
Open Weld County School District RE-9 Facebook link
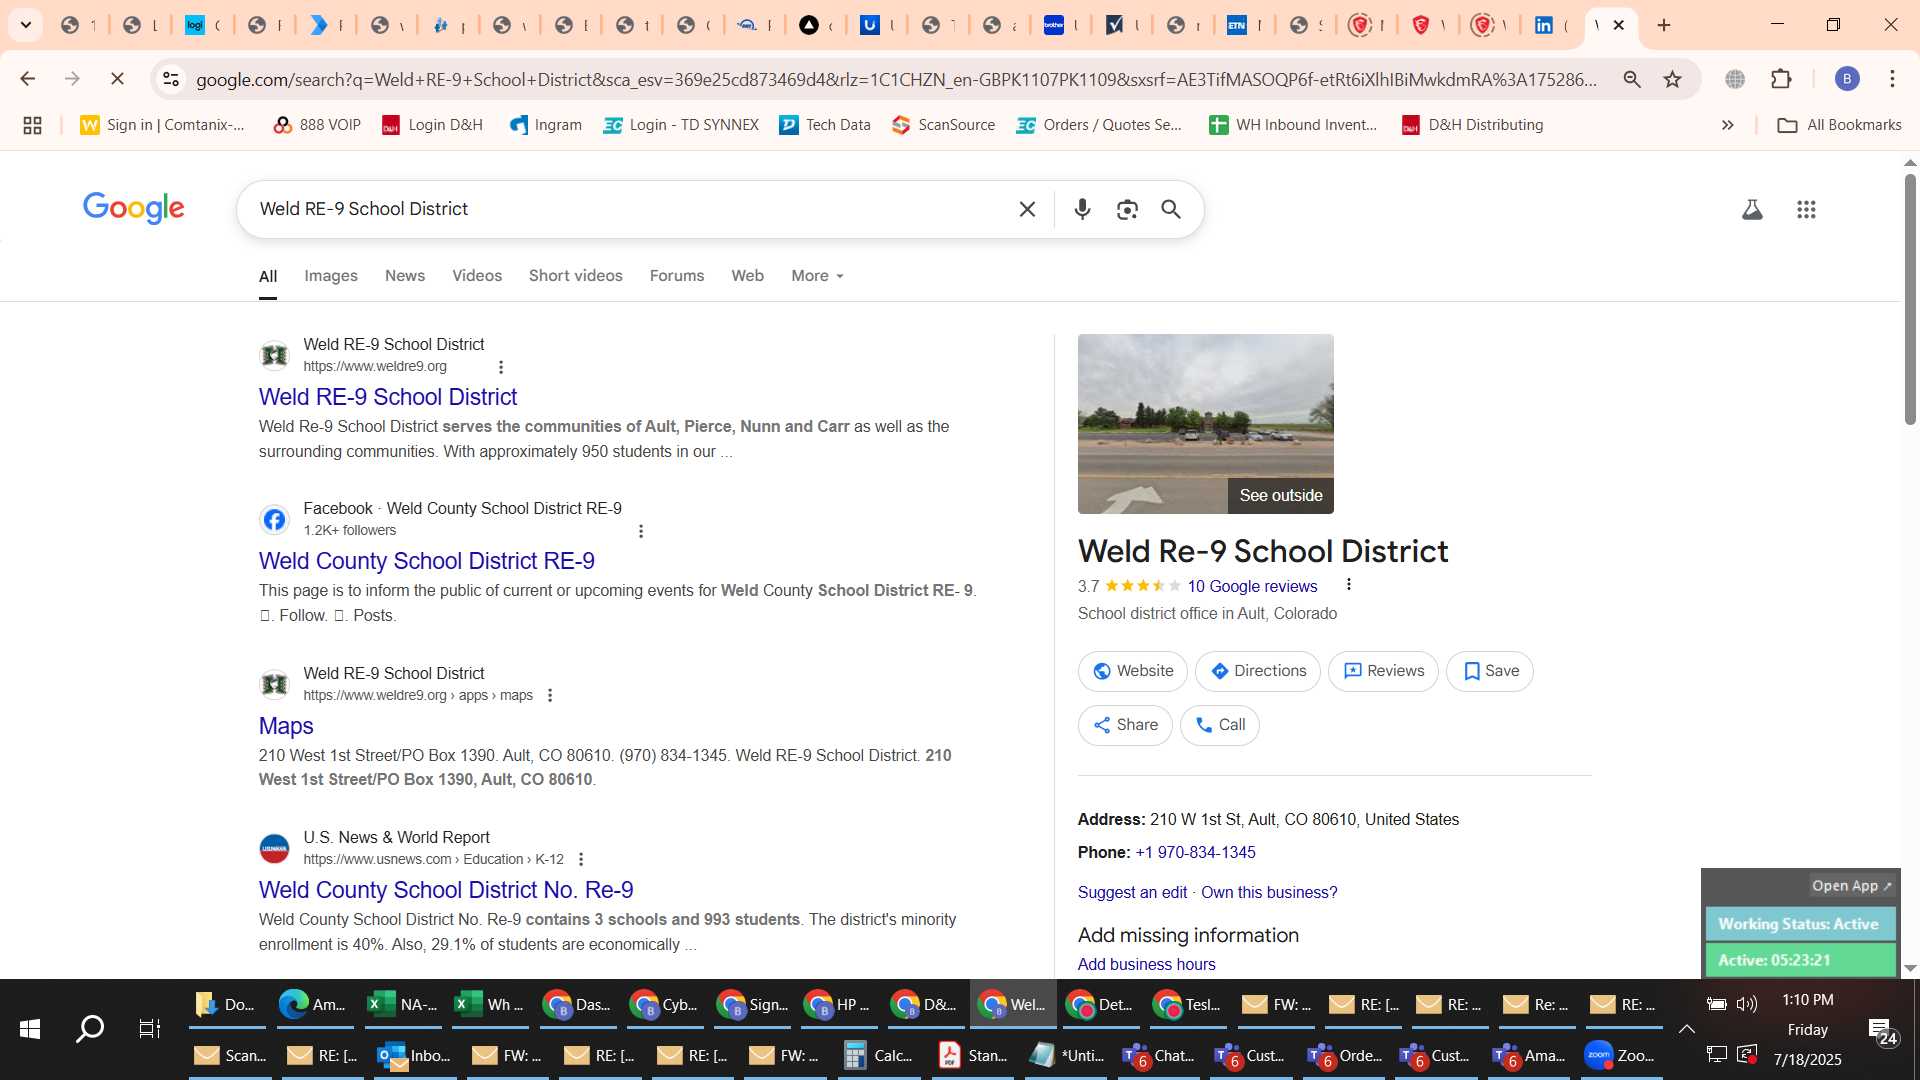[427, 561]
